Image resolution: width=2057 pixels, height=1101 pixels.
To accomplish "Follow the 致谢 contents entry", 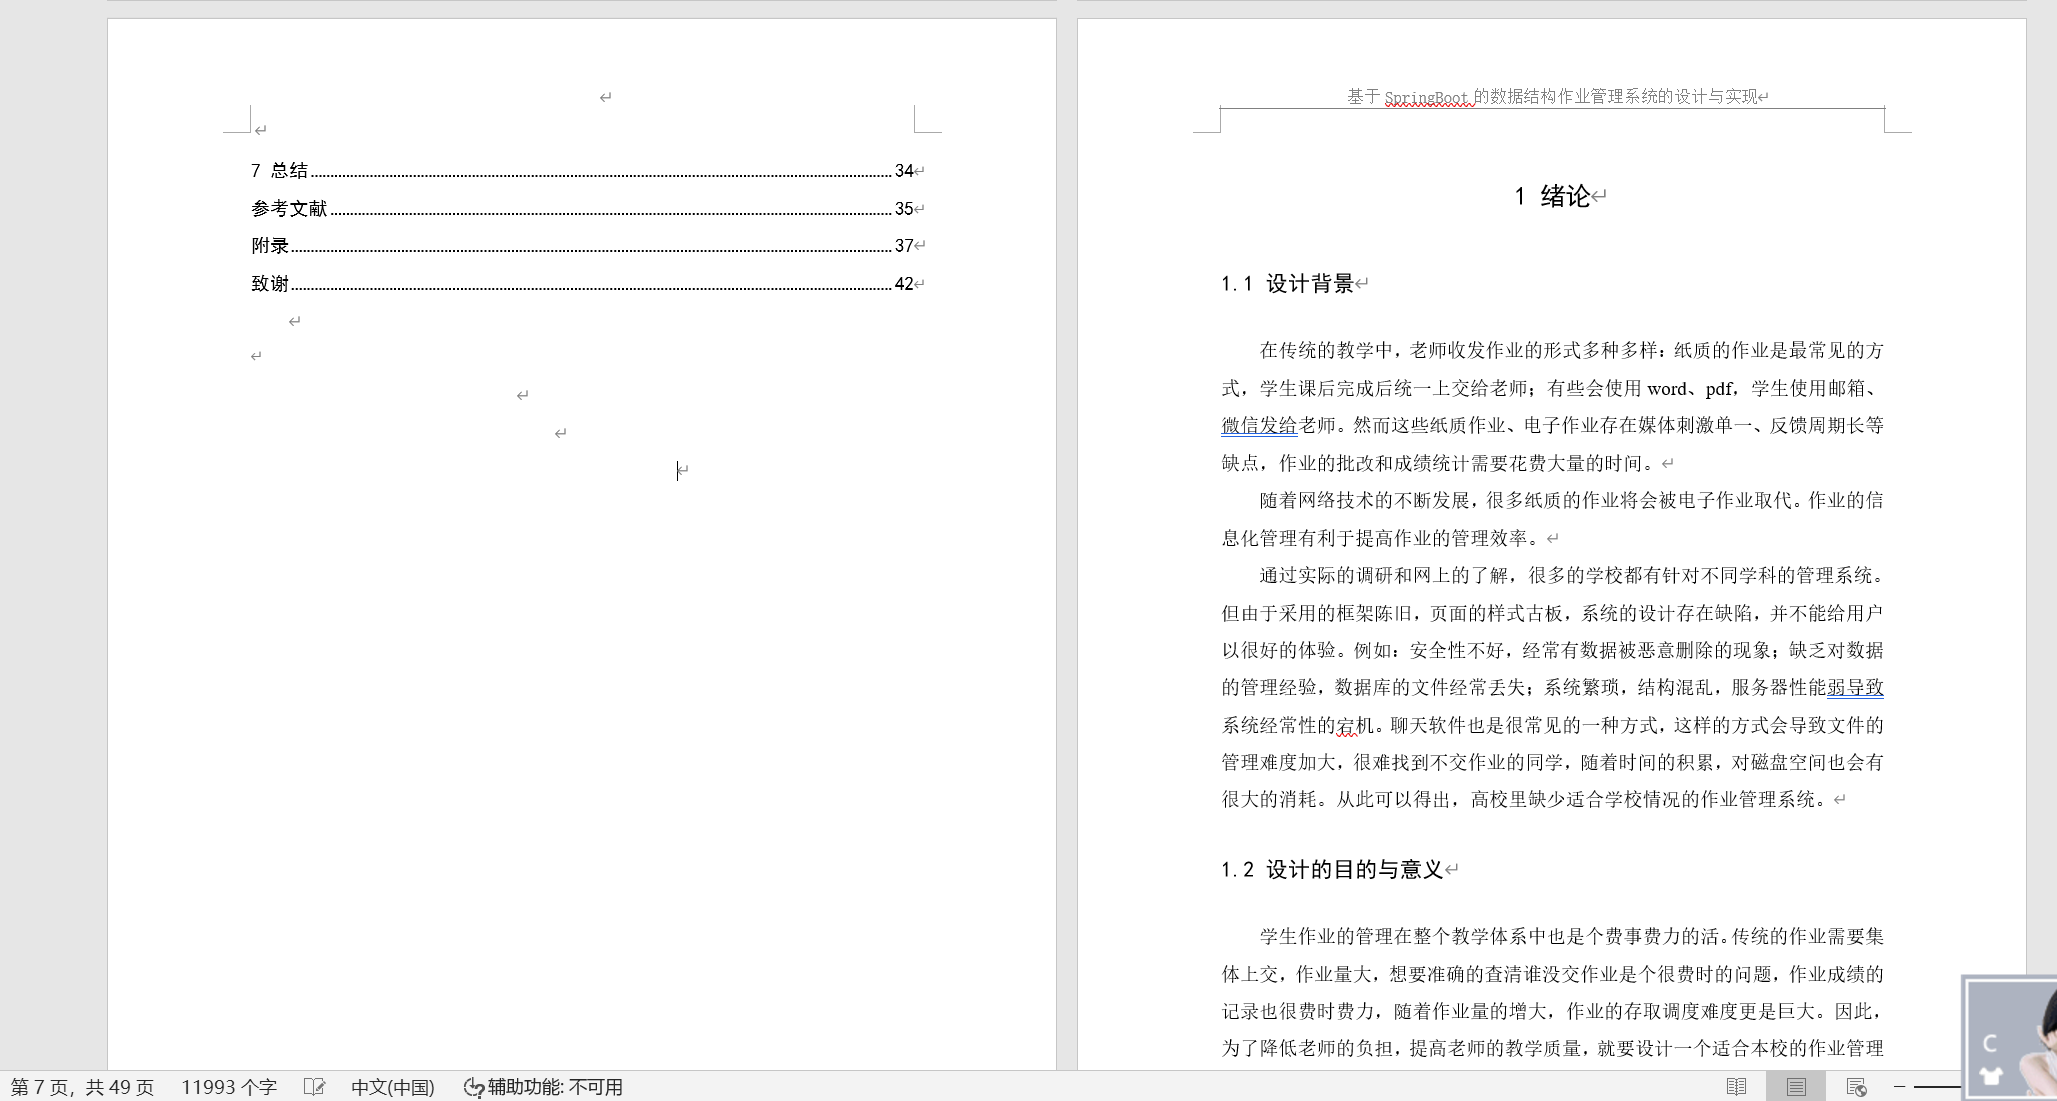I will point(270,284).
